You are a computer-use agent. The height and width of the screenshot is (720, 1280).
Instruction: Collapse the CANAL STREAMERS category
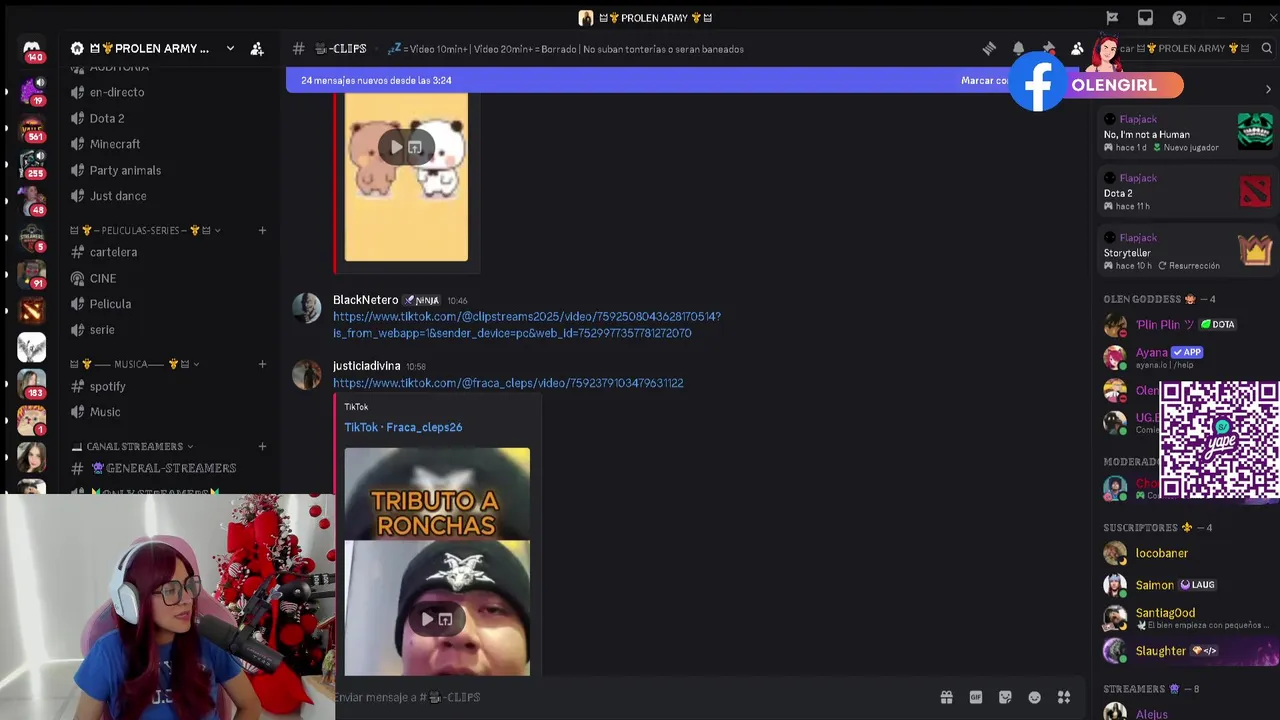click(x=133, y=446)
